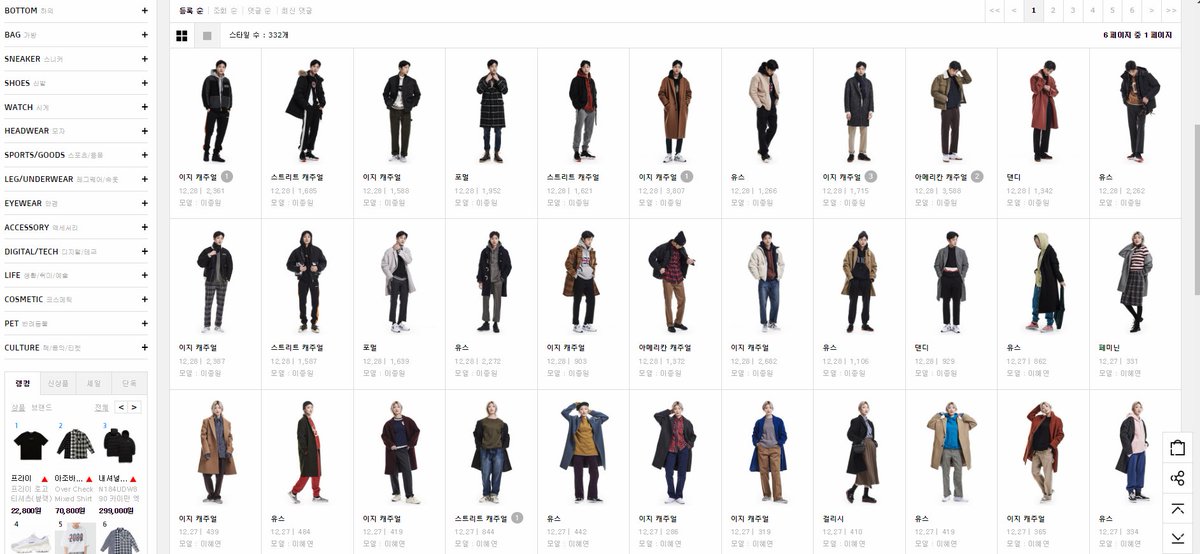
Task: Expand the COSMETIC category
Action: 144,299
